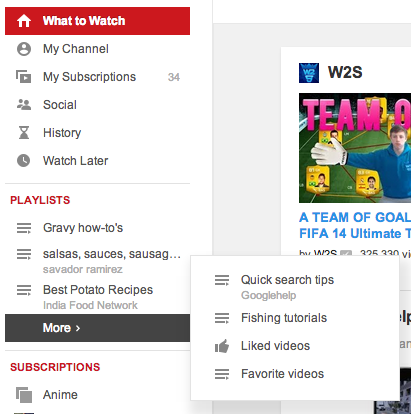
Task: Click the SUBSCRIPTIONS section heading
Action: [x=55, y=367]
